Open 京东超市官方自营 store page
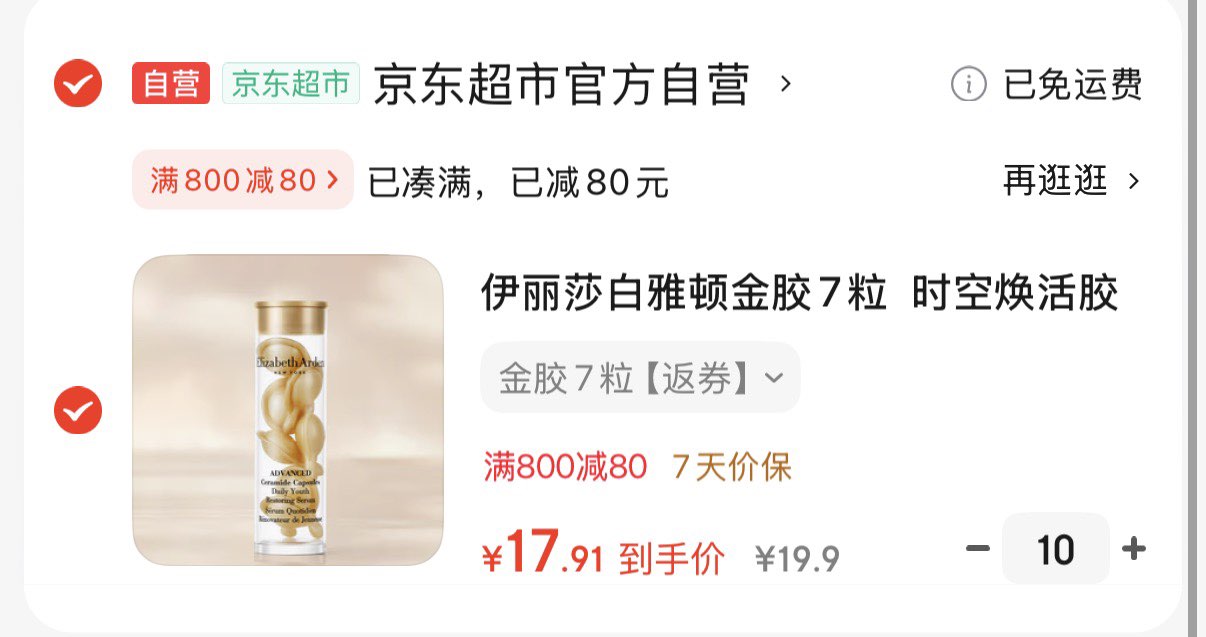The image size is (1206, 637). (x=562, y=85)
